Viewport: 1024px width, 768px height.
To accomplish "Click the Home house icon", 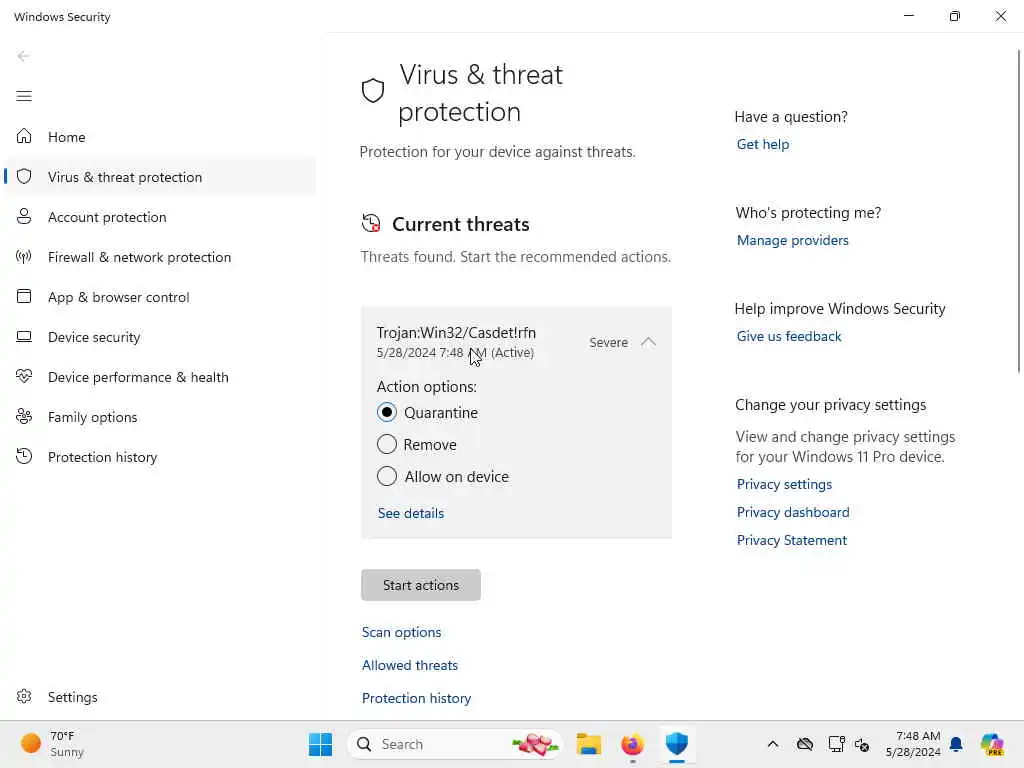I will (24, 136).
